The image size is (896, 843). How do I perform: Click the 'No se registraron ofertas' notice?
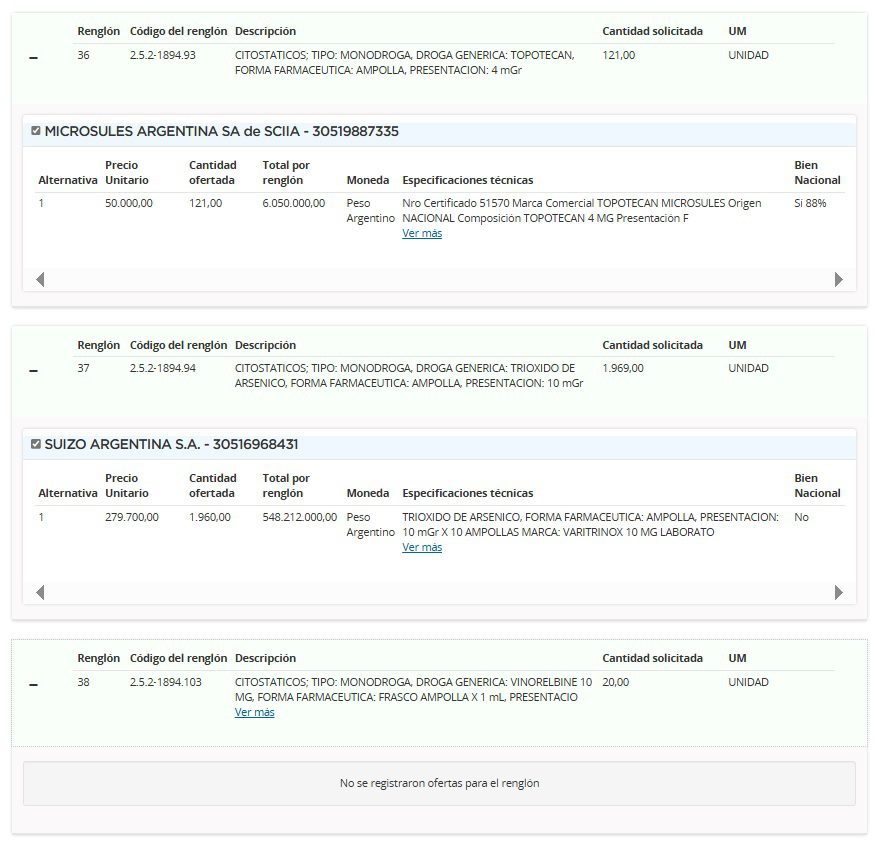click(x=439, y=783)
